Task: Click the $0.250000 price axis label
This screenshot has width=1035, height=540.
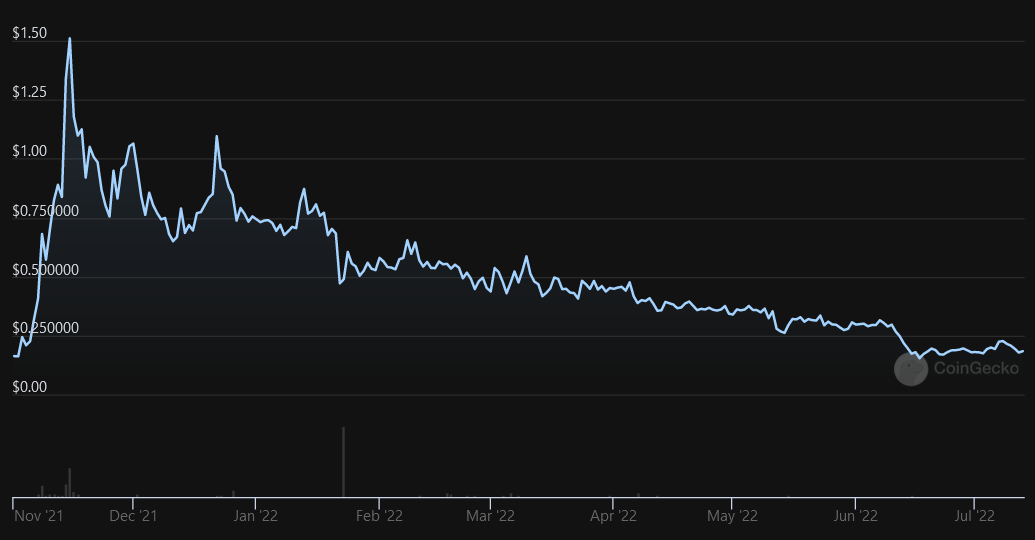Action: 46,328
